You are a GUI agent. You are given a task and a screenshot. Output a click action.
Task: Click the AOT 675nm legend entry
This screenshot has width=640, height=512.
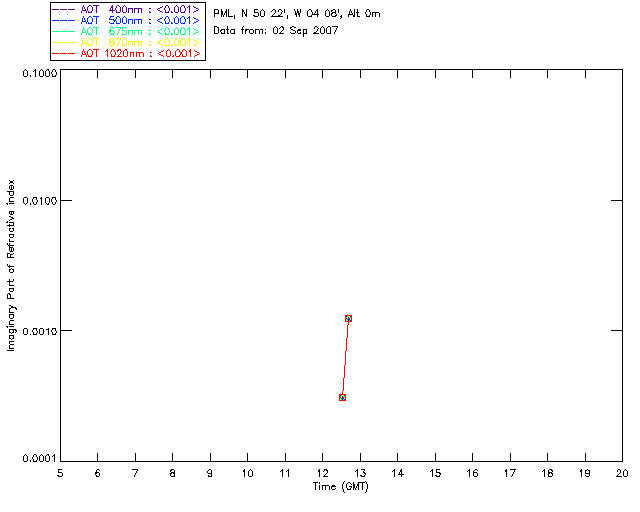[126, 31]
